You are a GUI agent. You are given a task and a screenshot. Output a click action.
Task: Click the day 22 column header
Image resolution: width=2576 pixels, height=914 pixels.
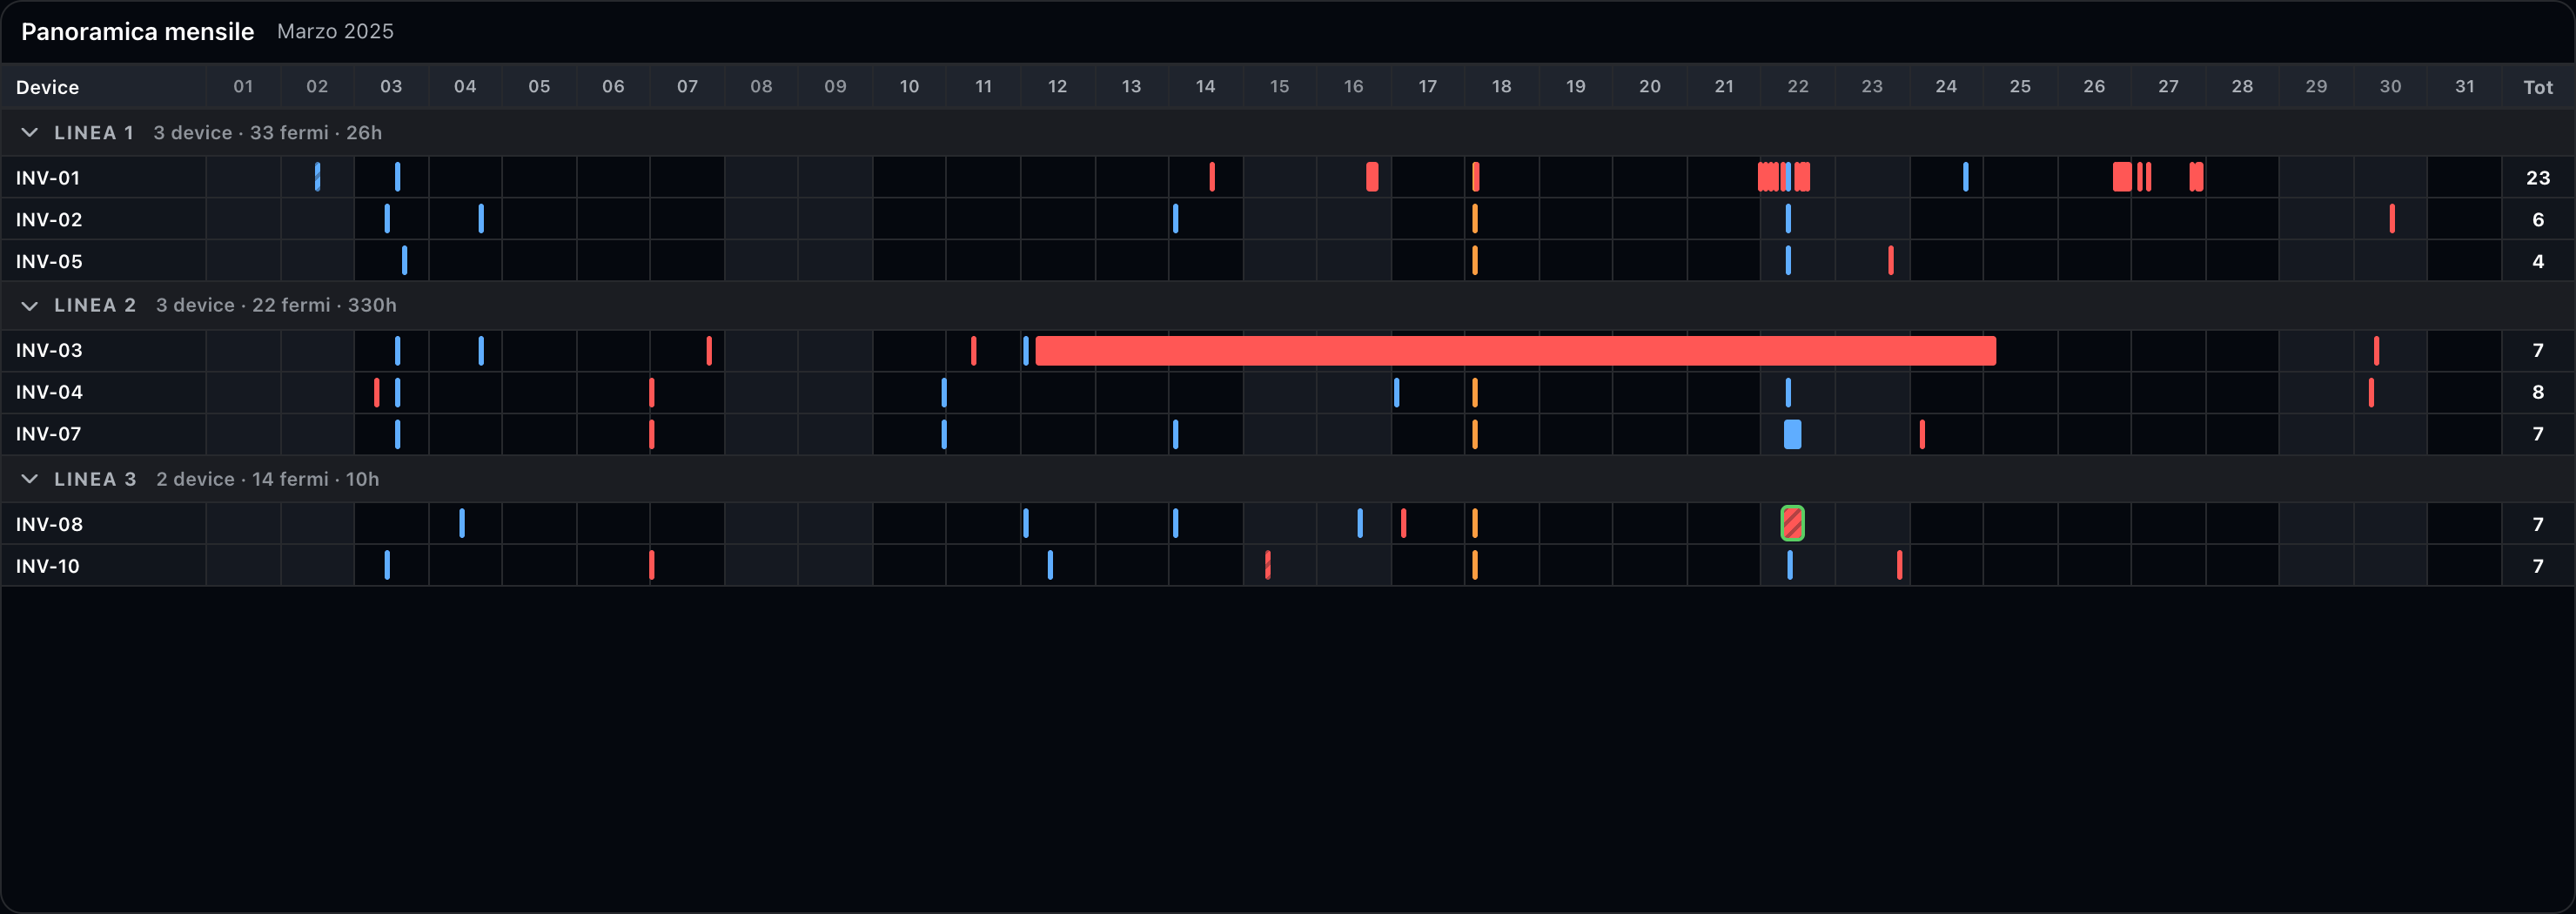point(1797,87)
